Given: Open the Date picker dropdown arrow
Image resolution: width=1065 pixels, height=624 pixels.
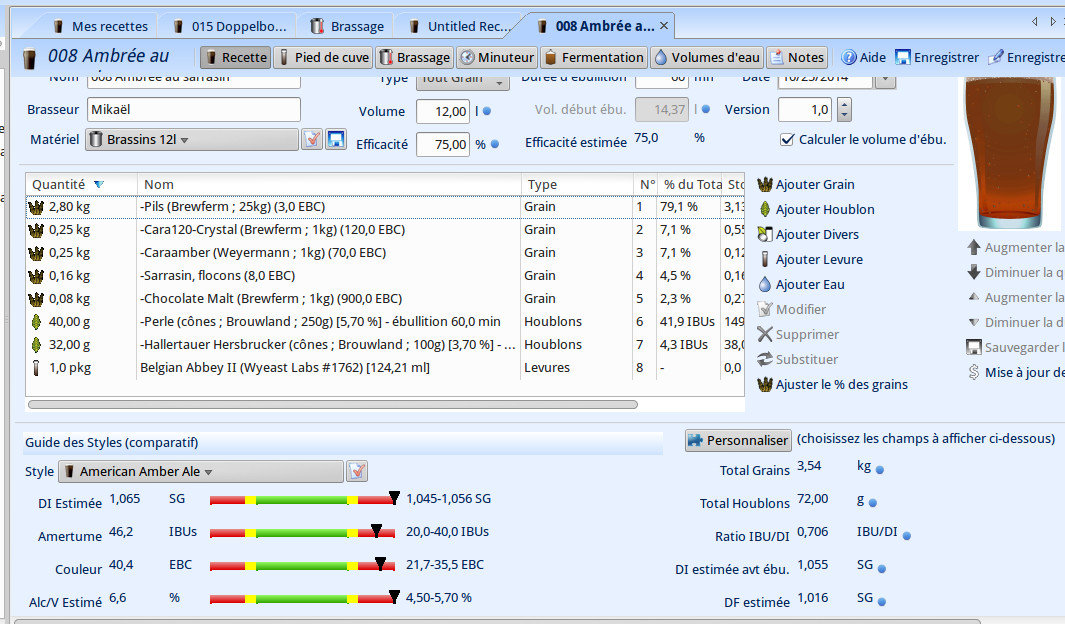Looking at the screenshot, I should point(884,80).
